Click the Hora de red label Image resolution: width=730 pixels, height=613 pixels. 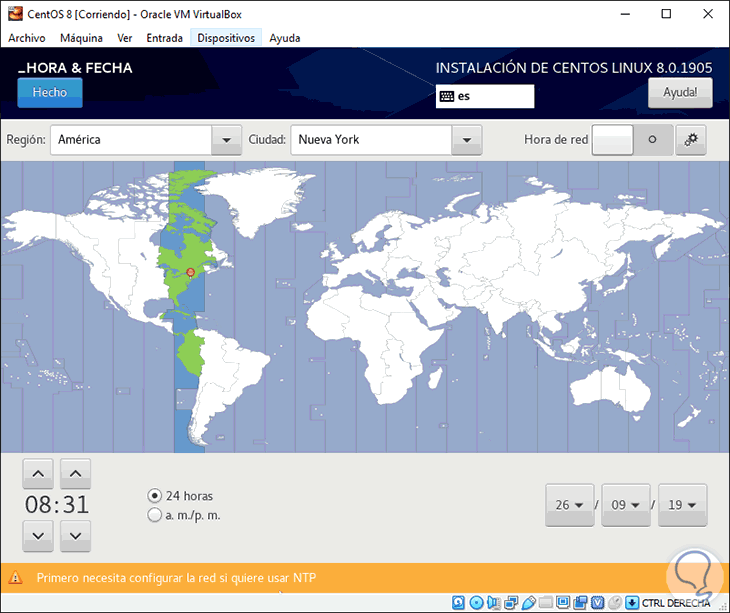pyautogui.click(x=556, y=140)
